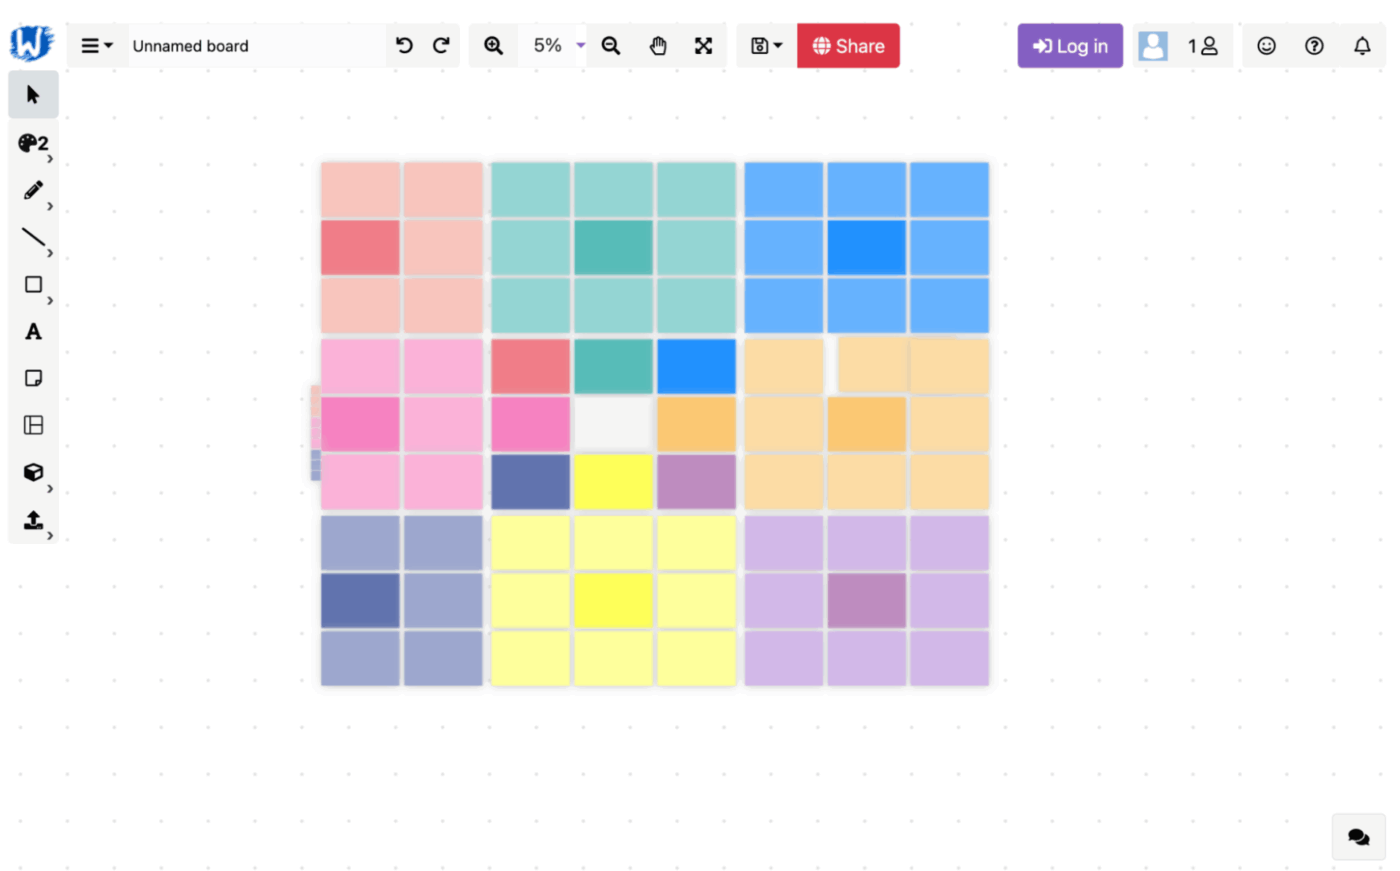Open the chat bubbles panel
Image resolution: width=1400 pixels, height=871 pixels.
point(1358,837)
